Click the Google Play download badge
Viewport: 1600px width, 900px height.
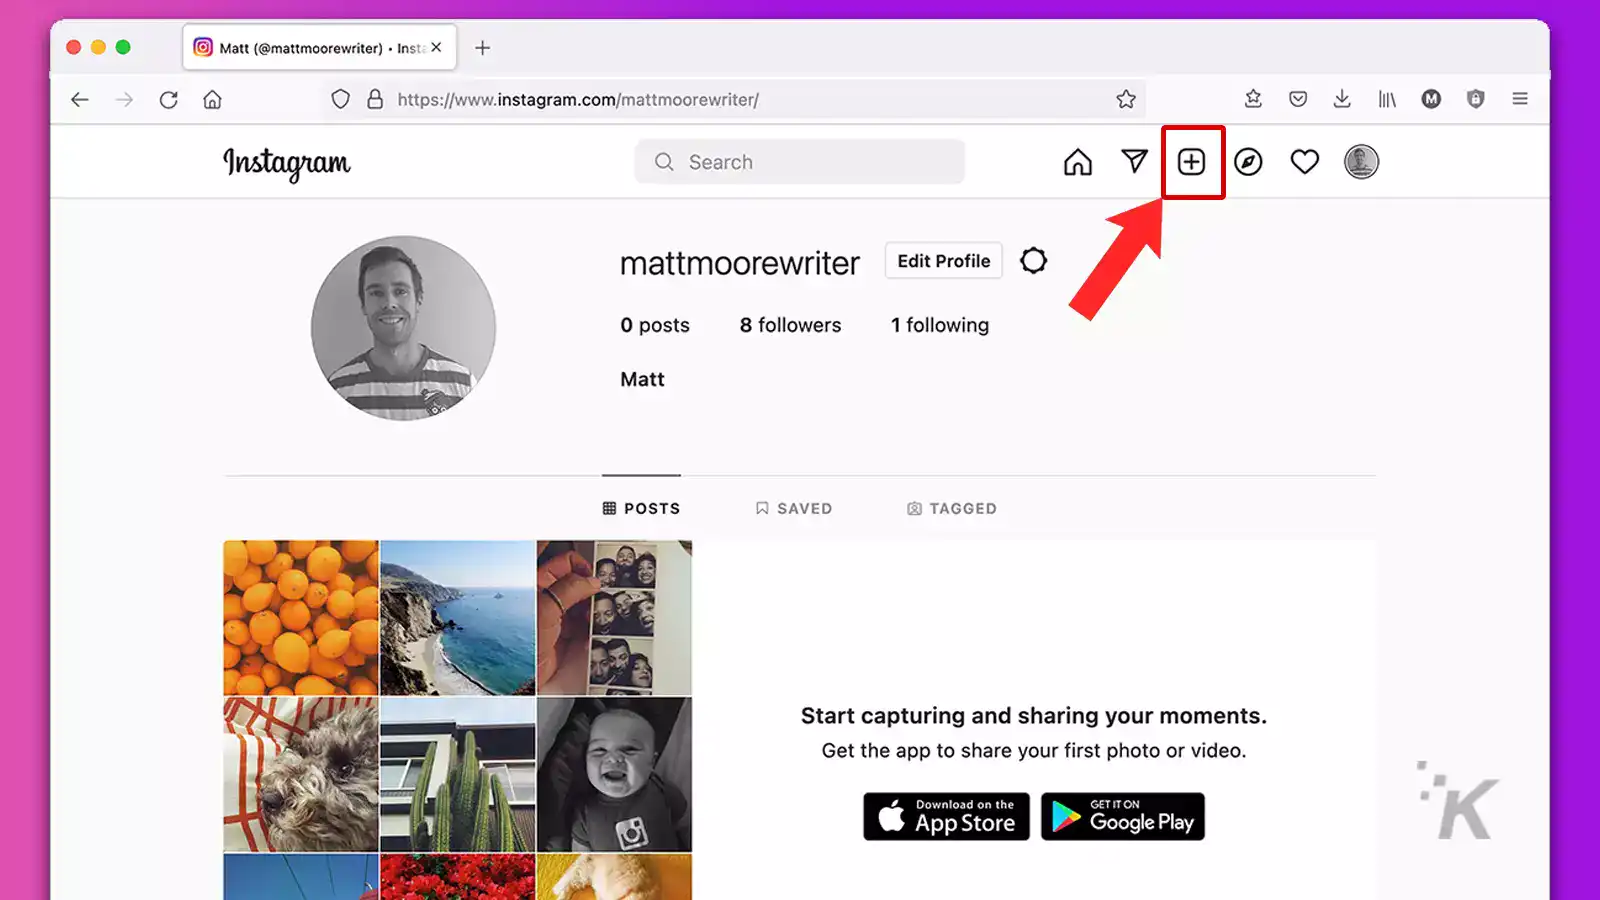[1122, 816]
